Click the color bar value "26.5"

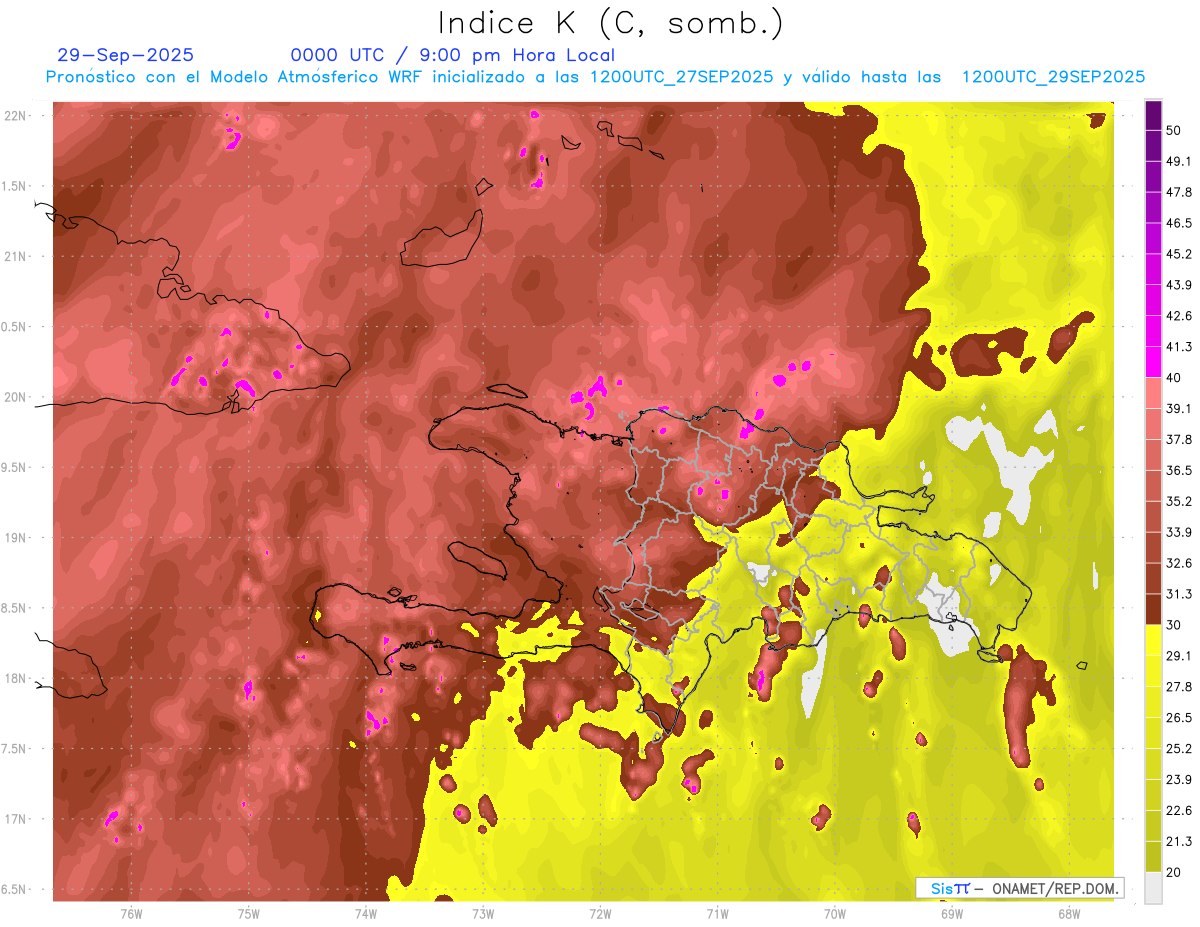click(x=1178, y=718)
